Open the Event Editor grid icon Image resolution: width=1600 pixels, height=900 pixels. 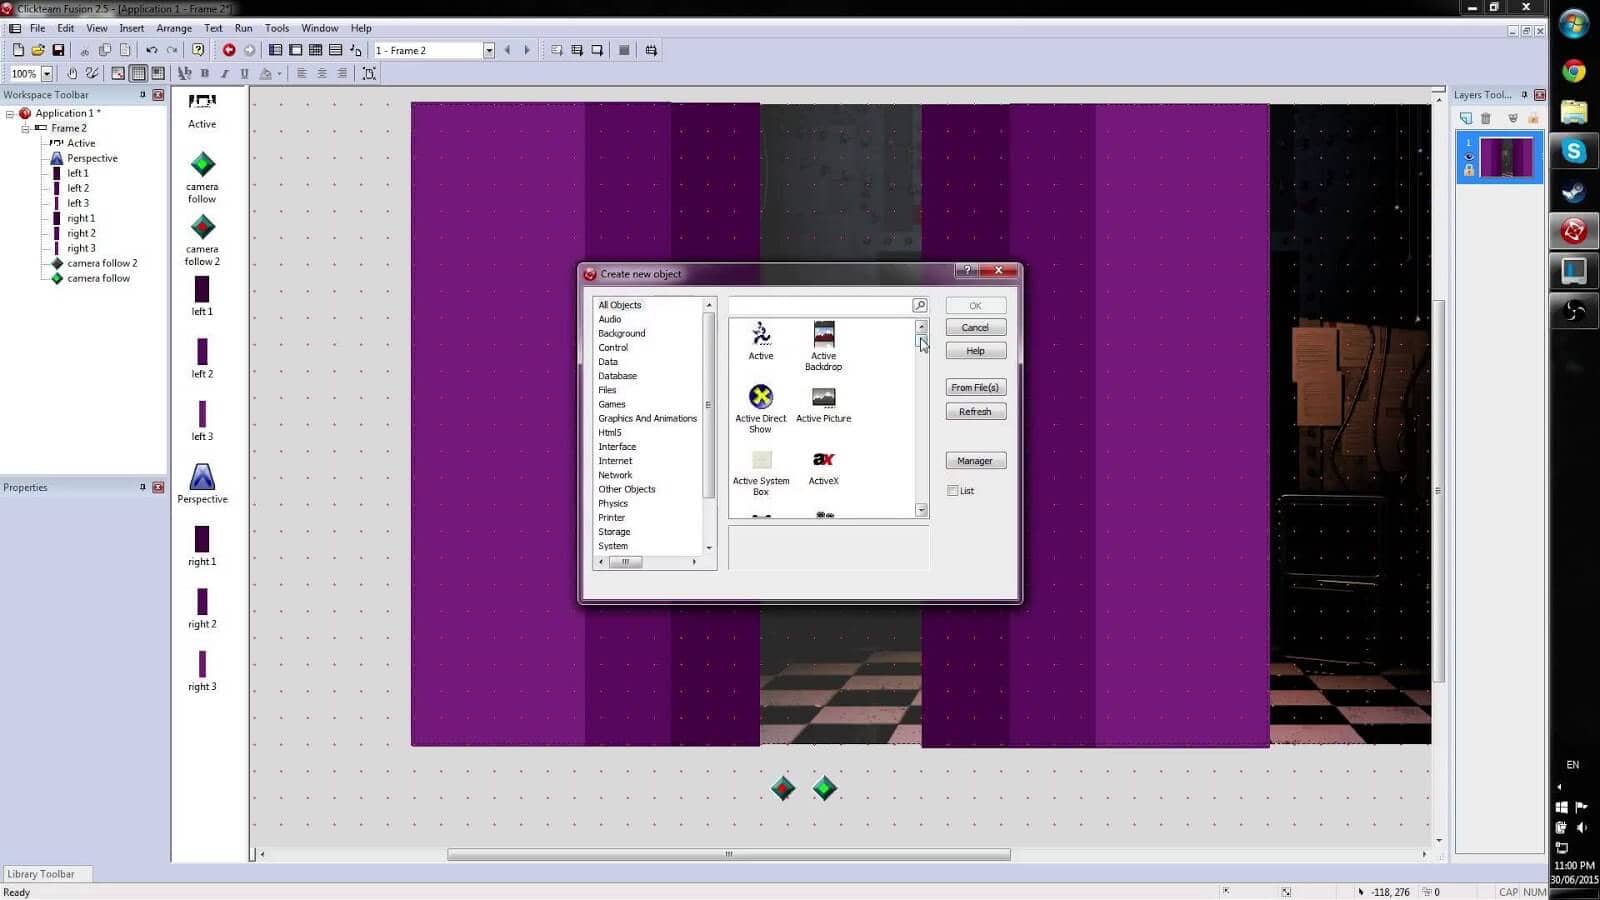[316, 50]
